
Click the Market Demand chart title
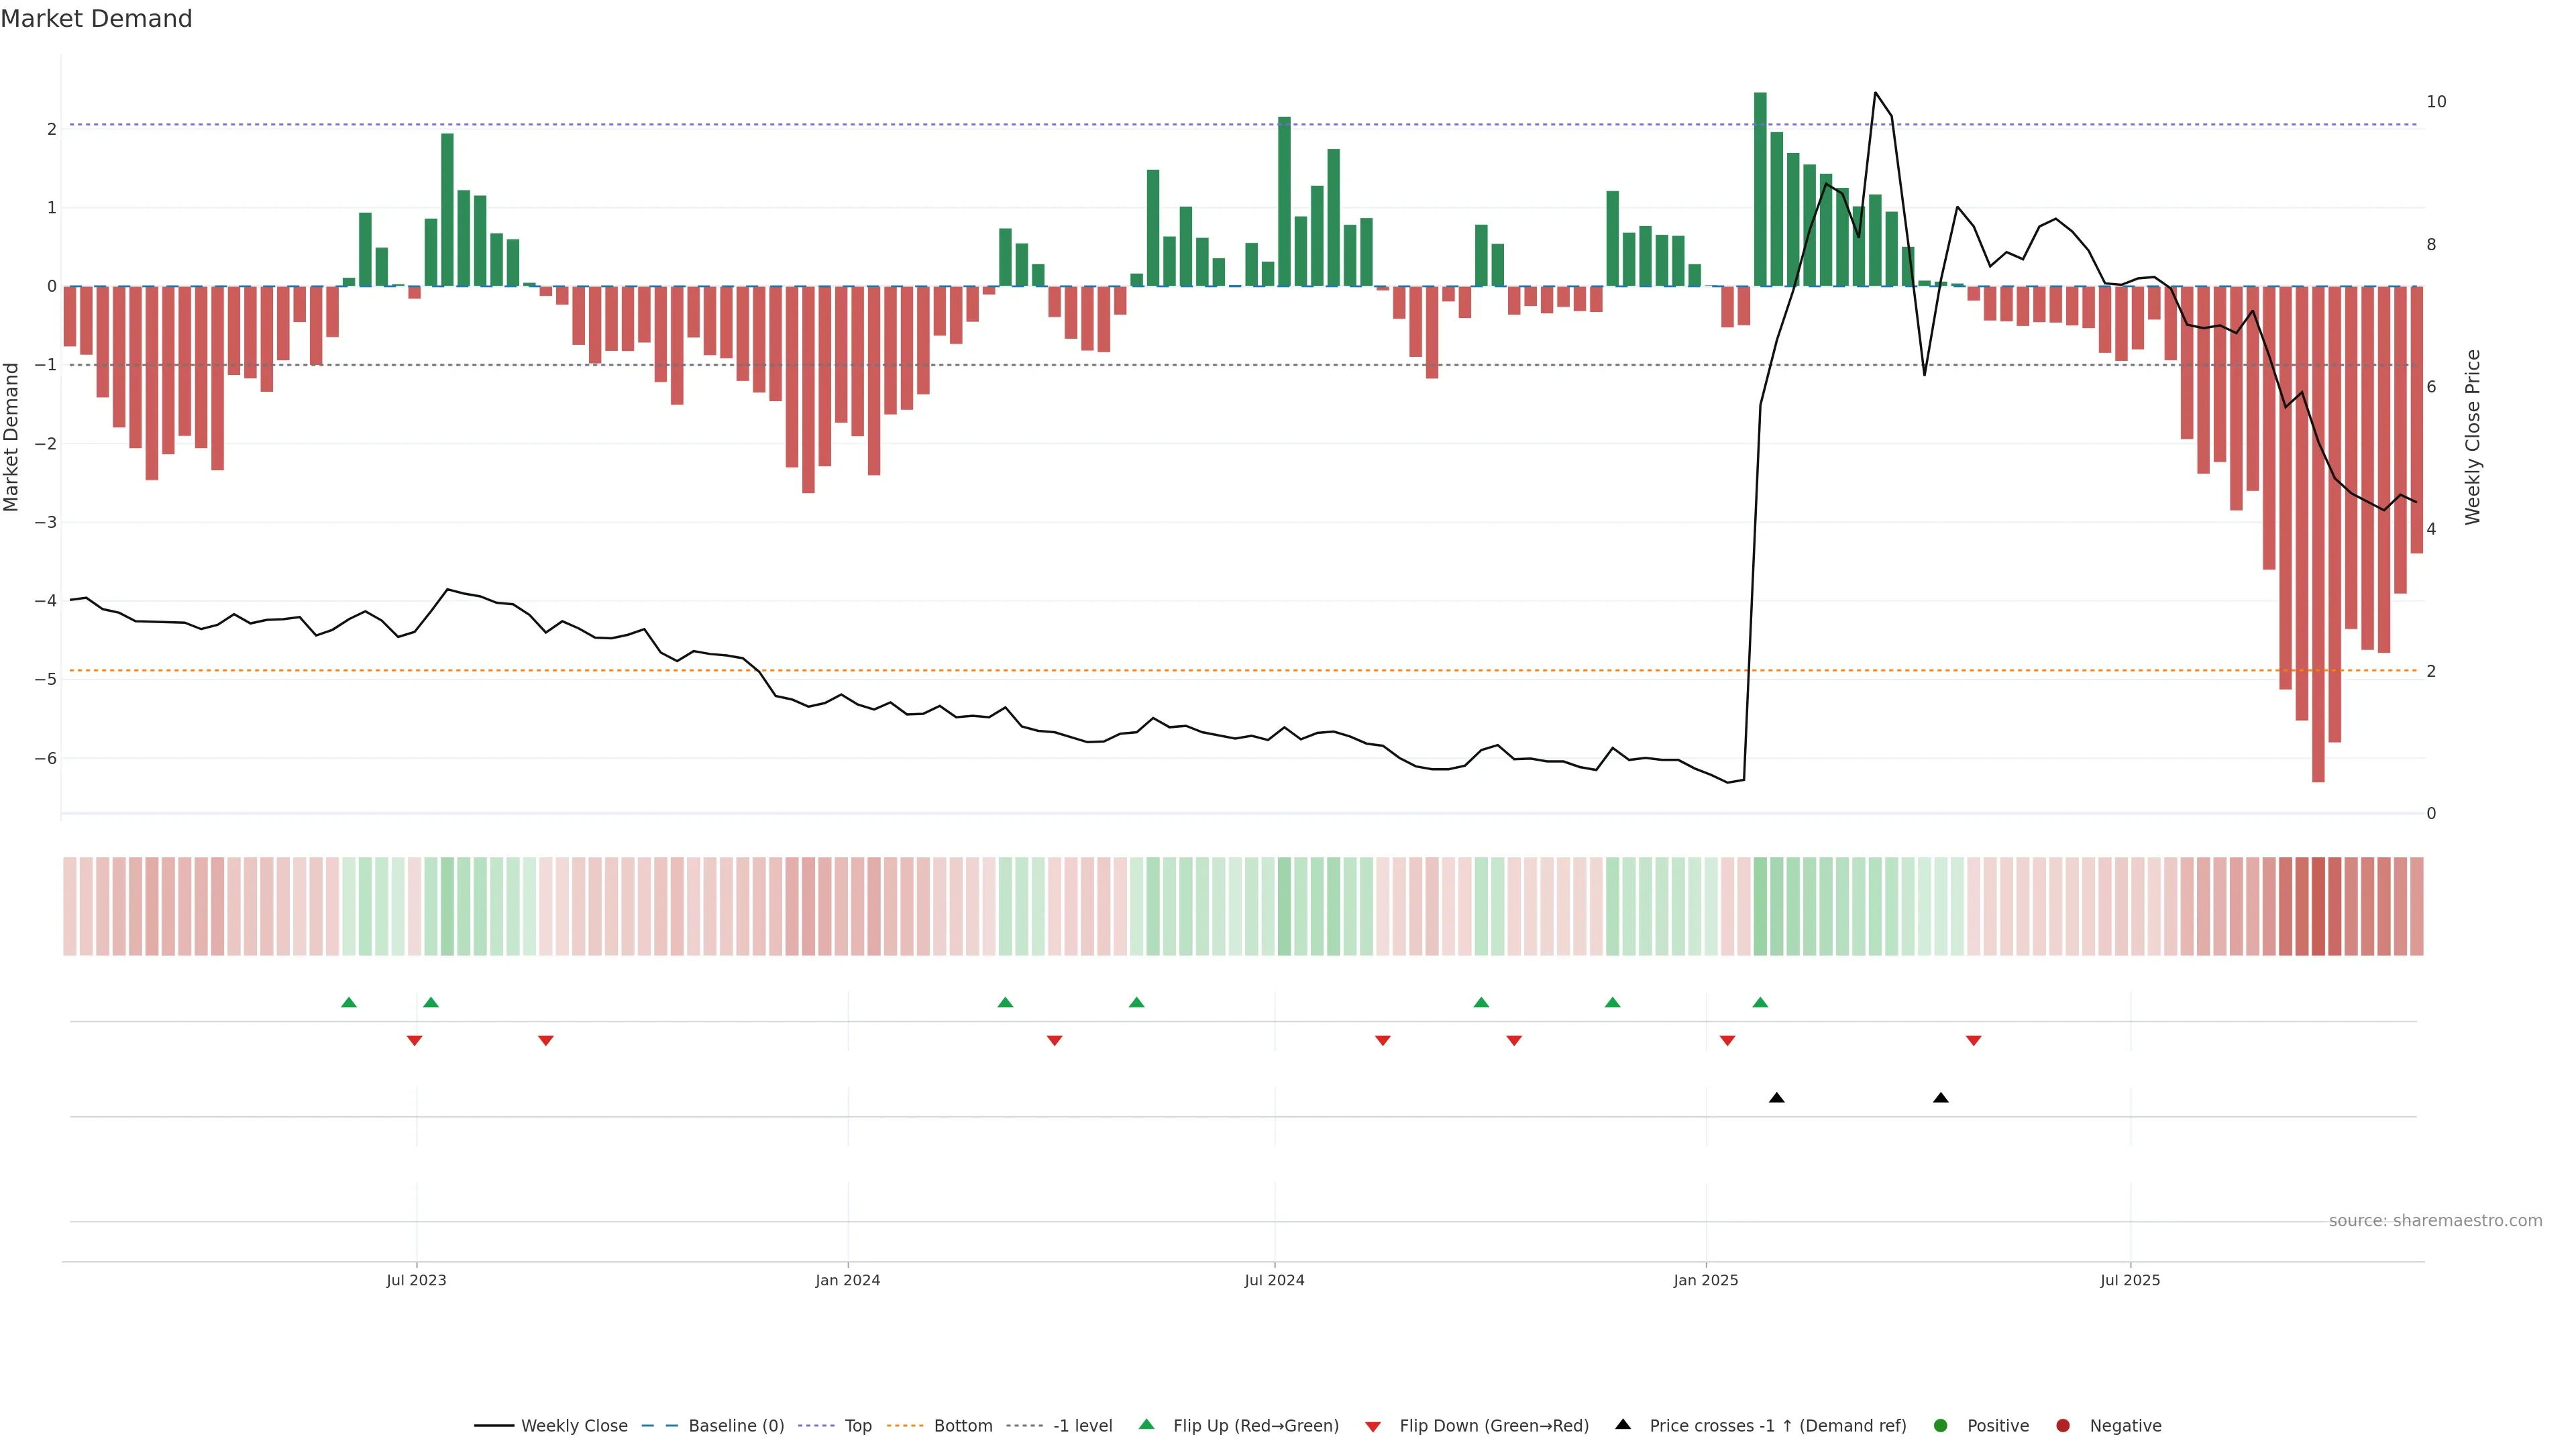coord(96,19)
